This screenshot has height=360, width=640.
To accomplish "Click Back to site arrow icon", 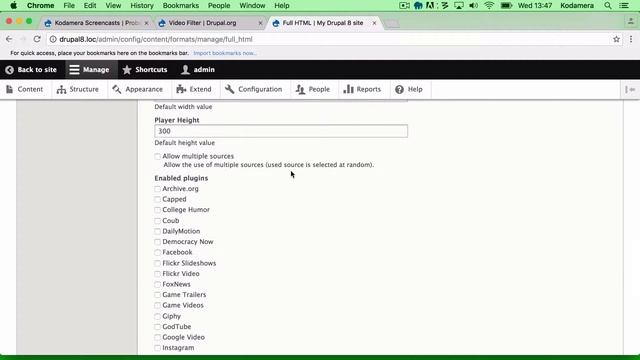I will (9, 70).
